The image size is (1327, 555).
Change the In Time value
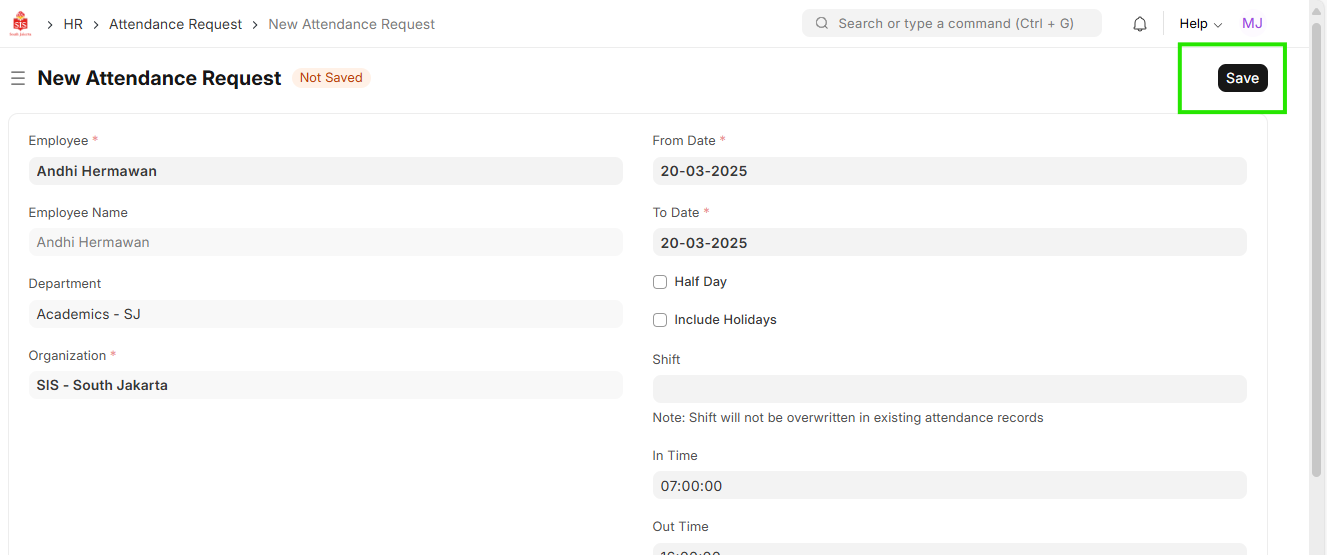[x=949, y=486]
